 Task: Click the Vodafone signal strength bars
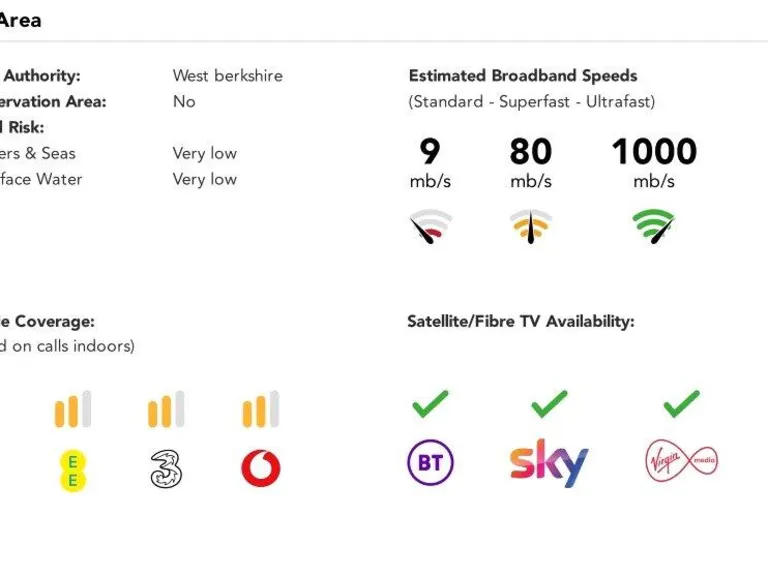tap(260, 410)
